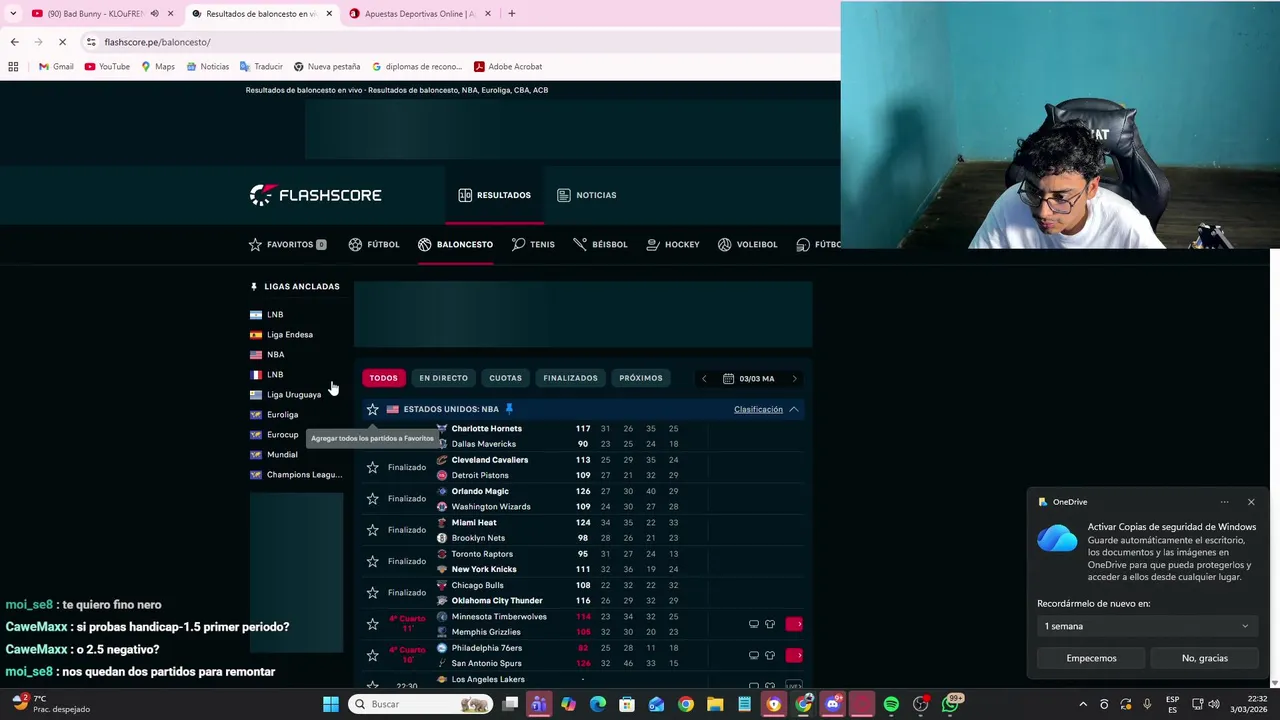Select Tenis in the sport menu
This screenshot has width=1280, height=720.
532,244
